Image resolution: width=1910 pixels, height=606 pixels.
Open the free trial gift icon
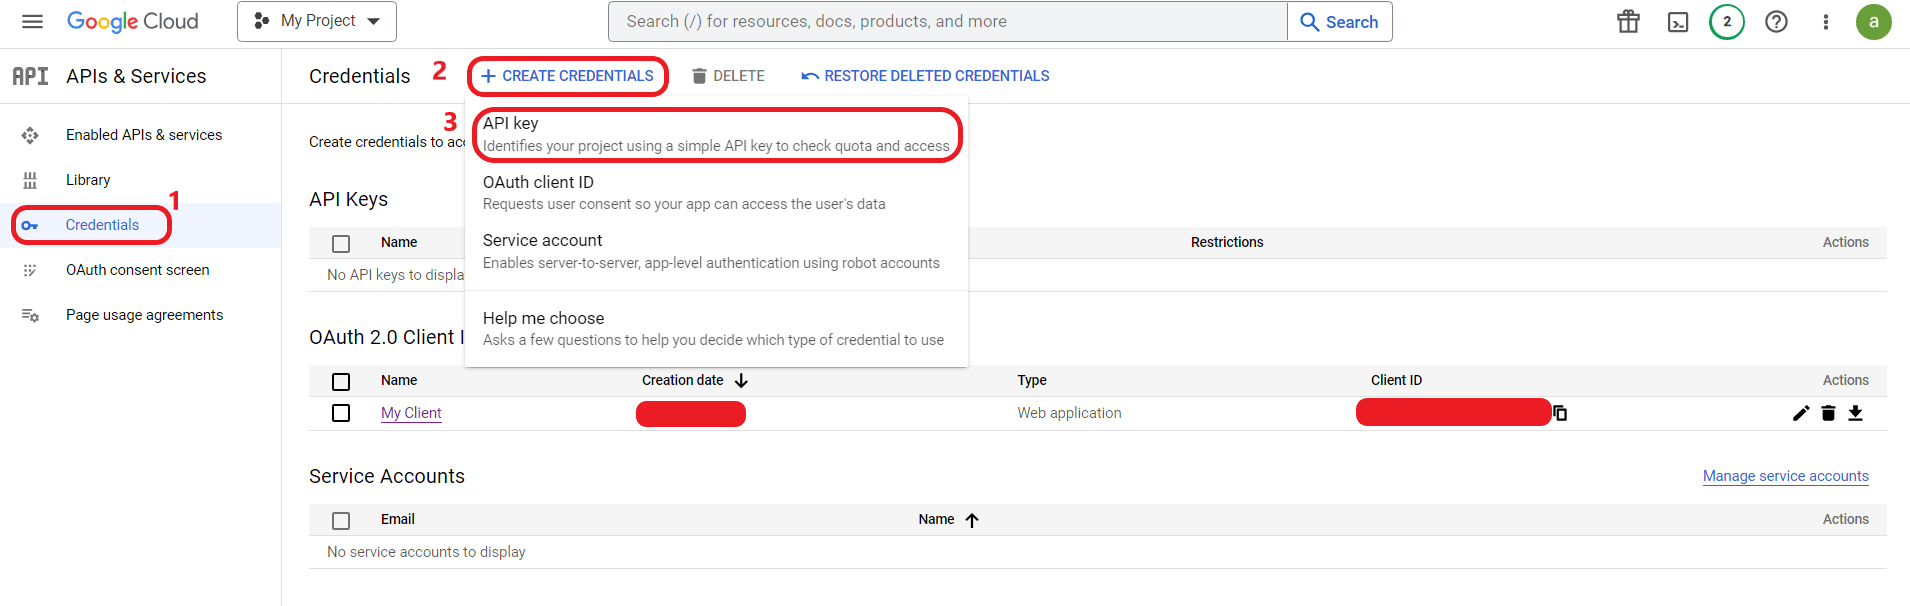coord(1629,21)
